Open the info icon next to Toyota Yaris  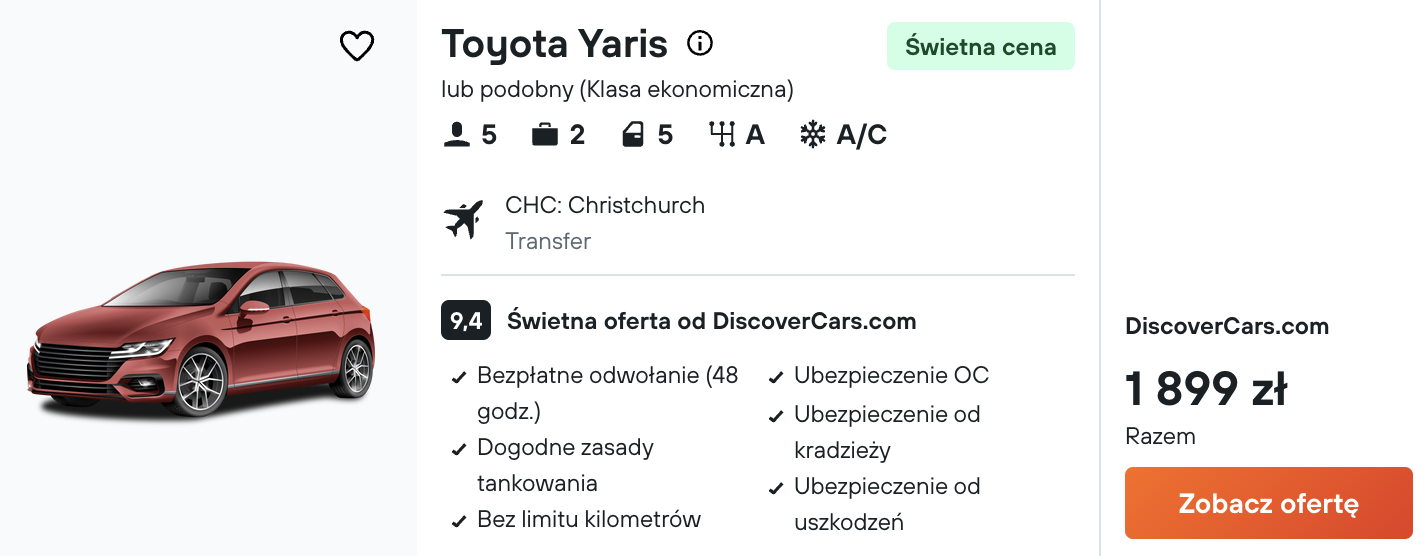(700, 43)
